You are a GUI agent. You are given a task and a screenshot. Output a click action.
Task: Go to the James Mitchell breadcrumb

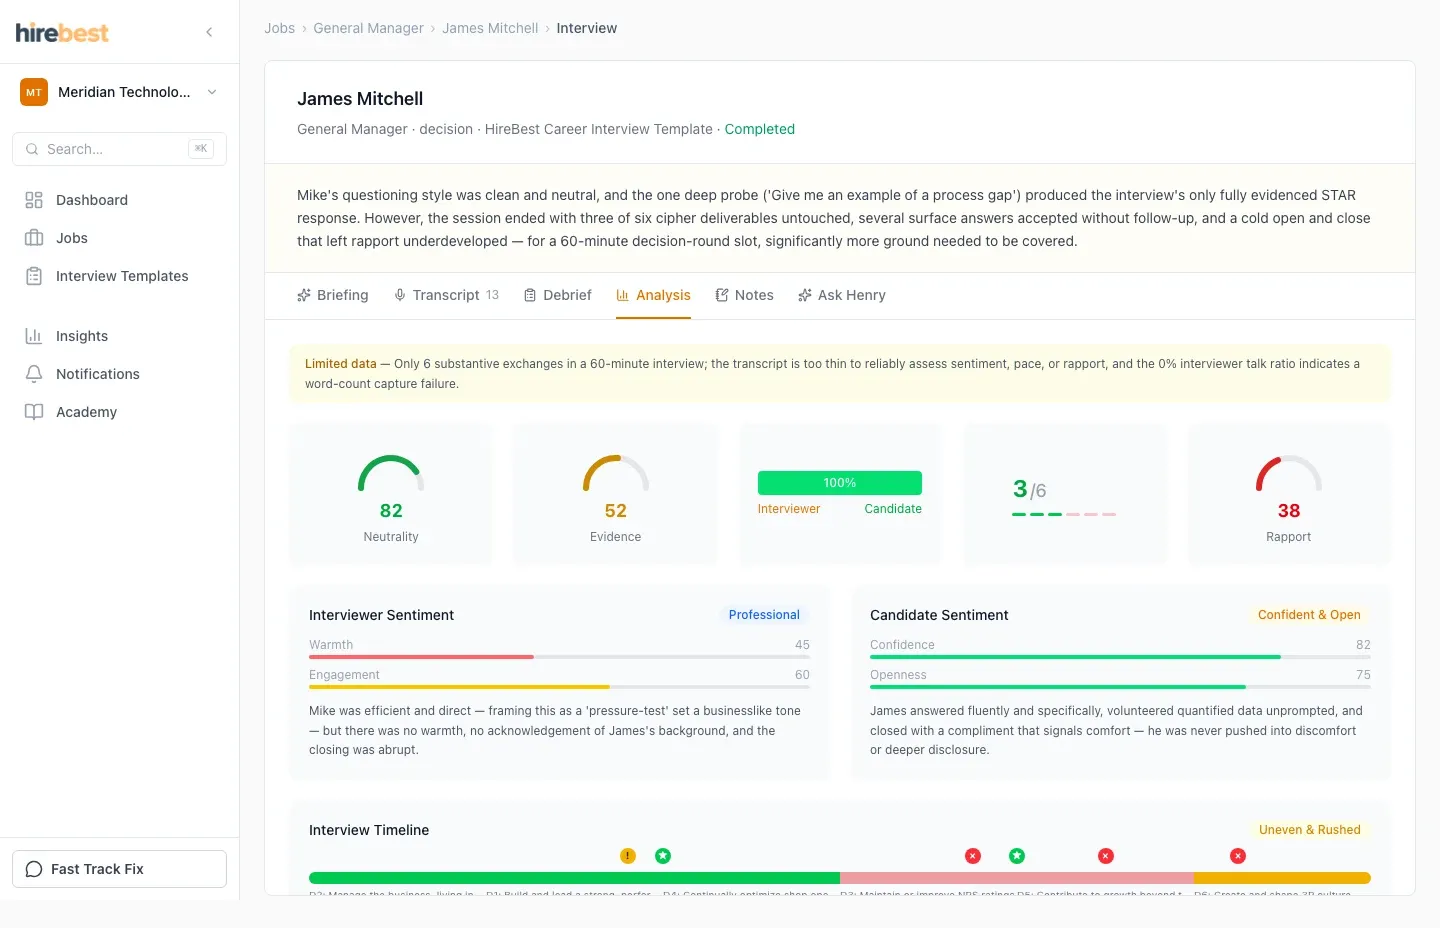click(490, 28)
